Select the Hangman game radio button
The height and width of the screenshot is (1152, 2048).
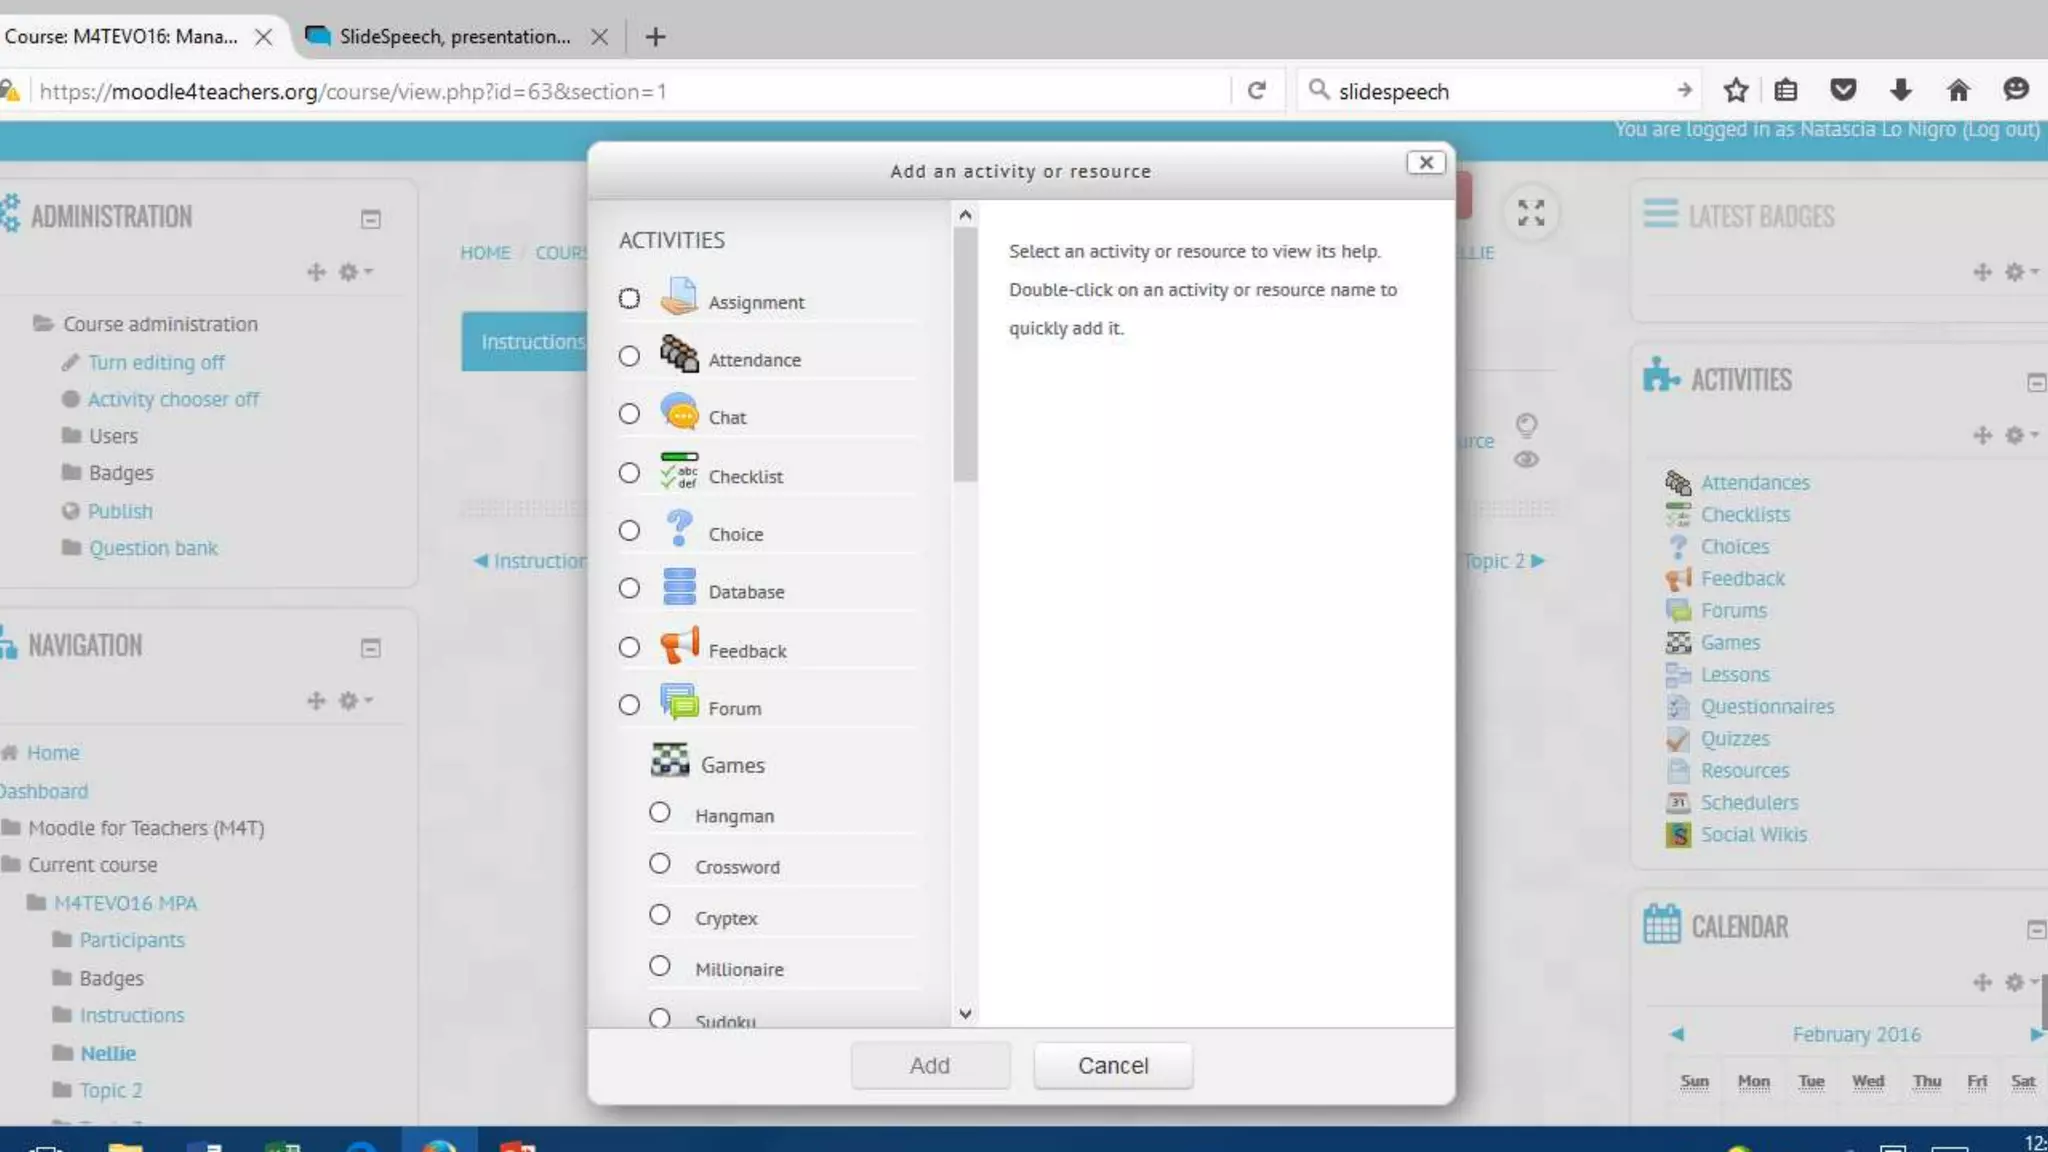pos(659,812)
